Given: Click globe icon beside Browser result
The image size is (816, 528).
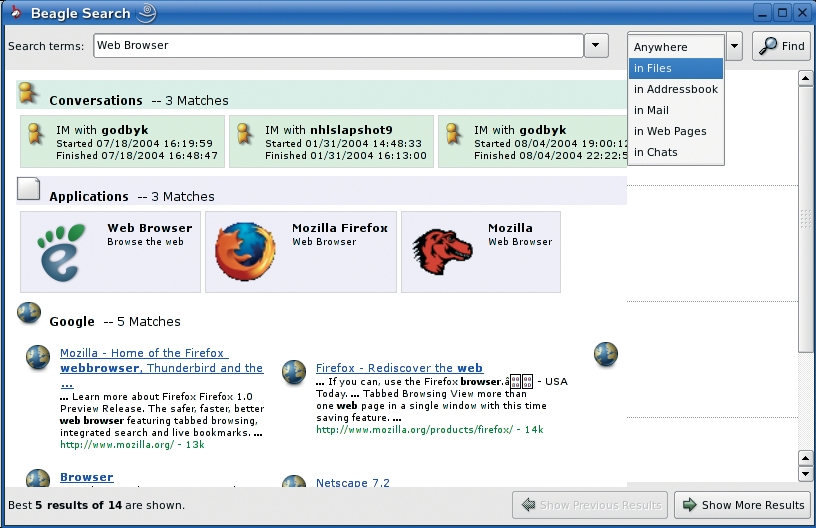Looking at the screenshot, I should click(x=38, y=478).
